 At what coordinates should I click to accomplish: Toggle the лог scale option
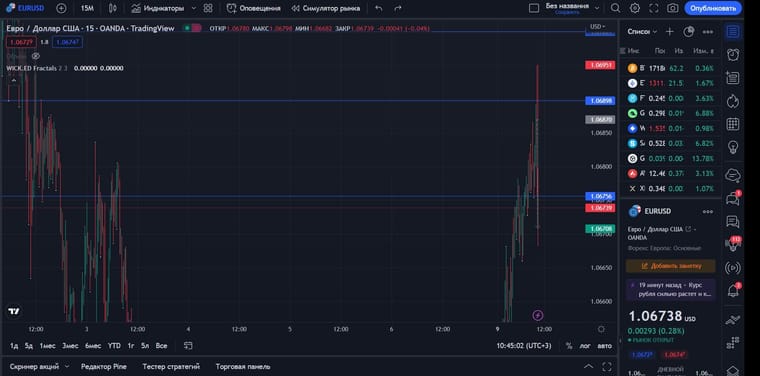coord(585,346)
